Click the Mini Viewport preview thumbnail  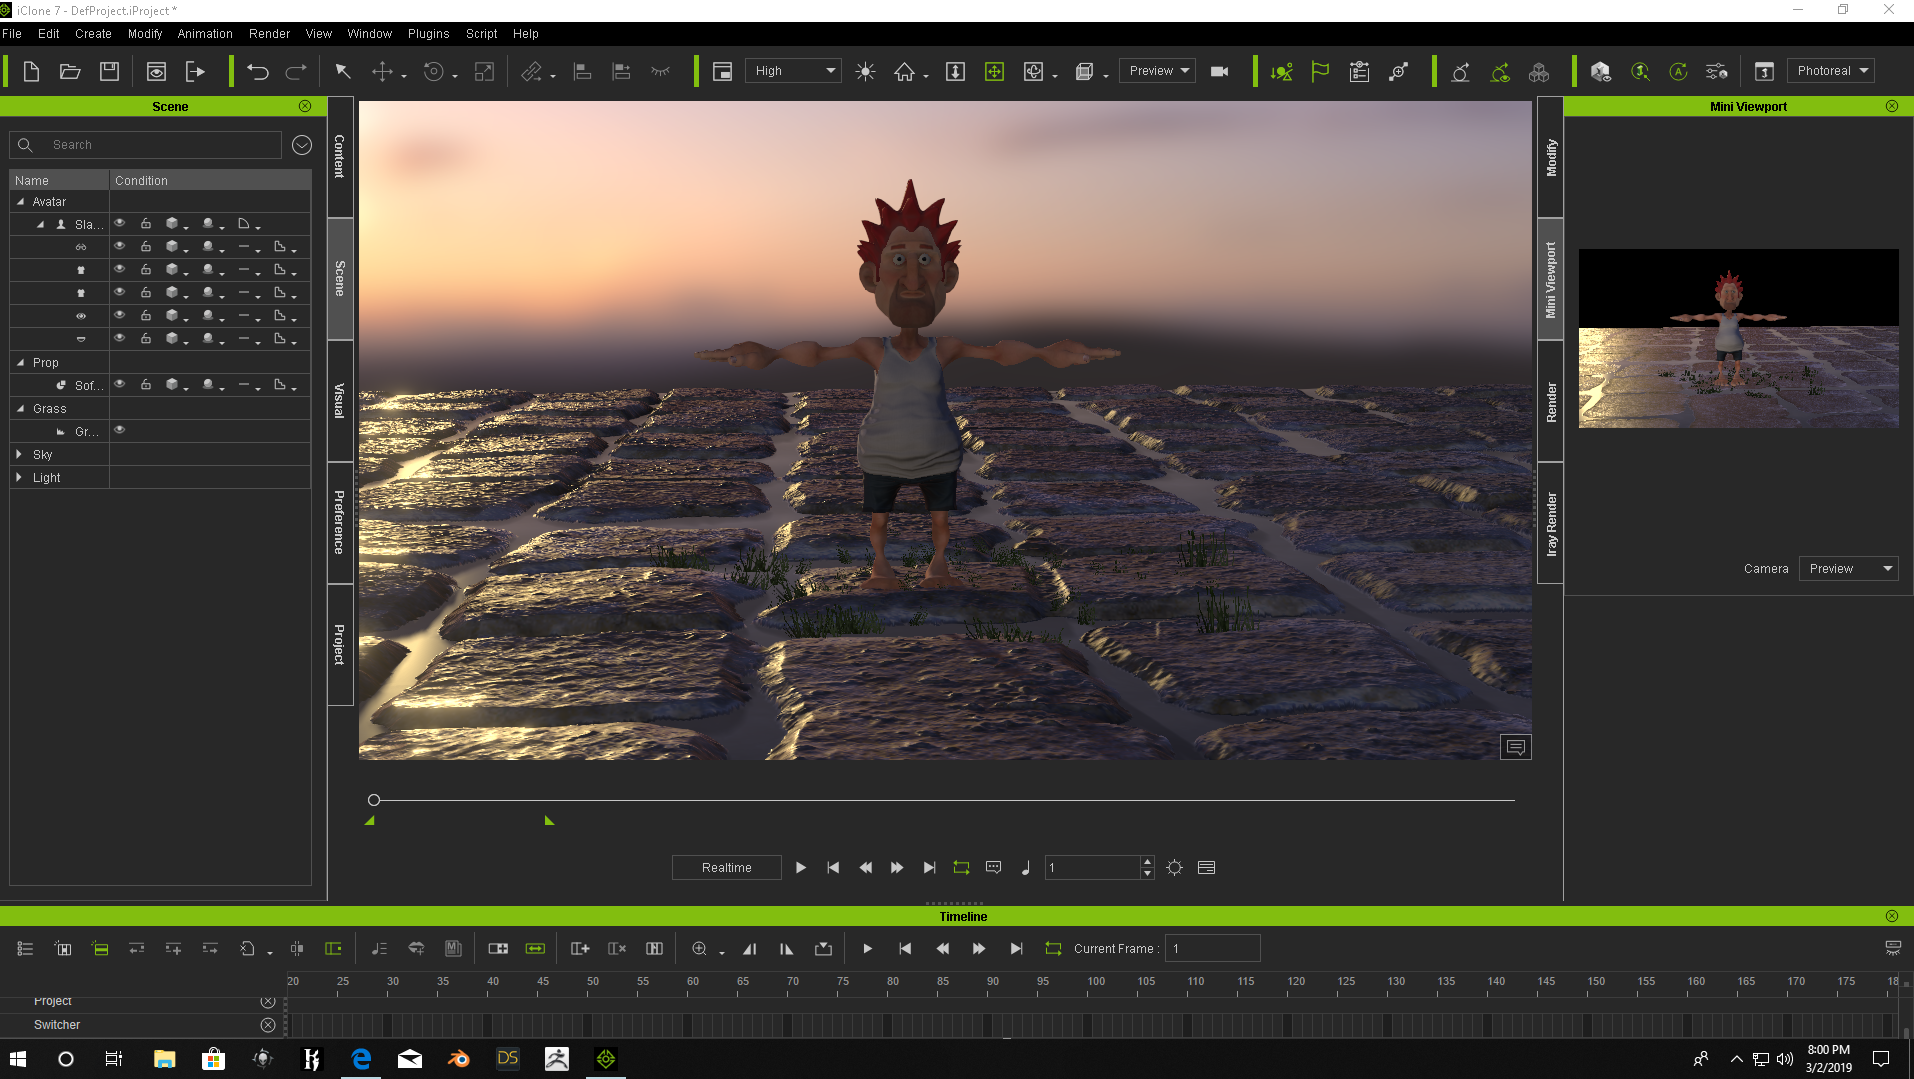(1738, 338)
